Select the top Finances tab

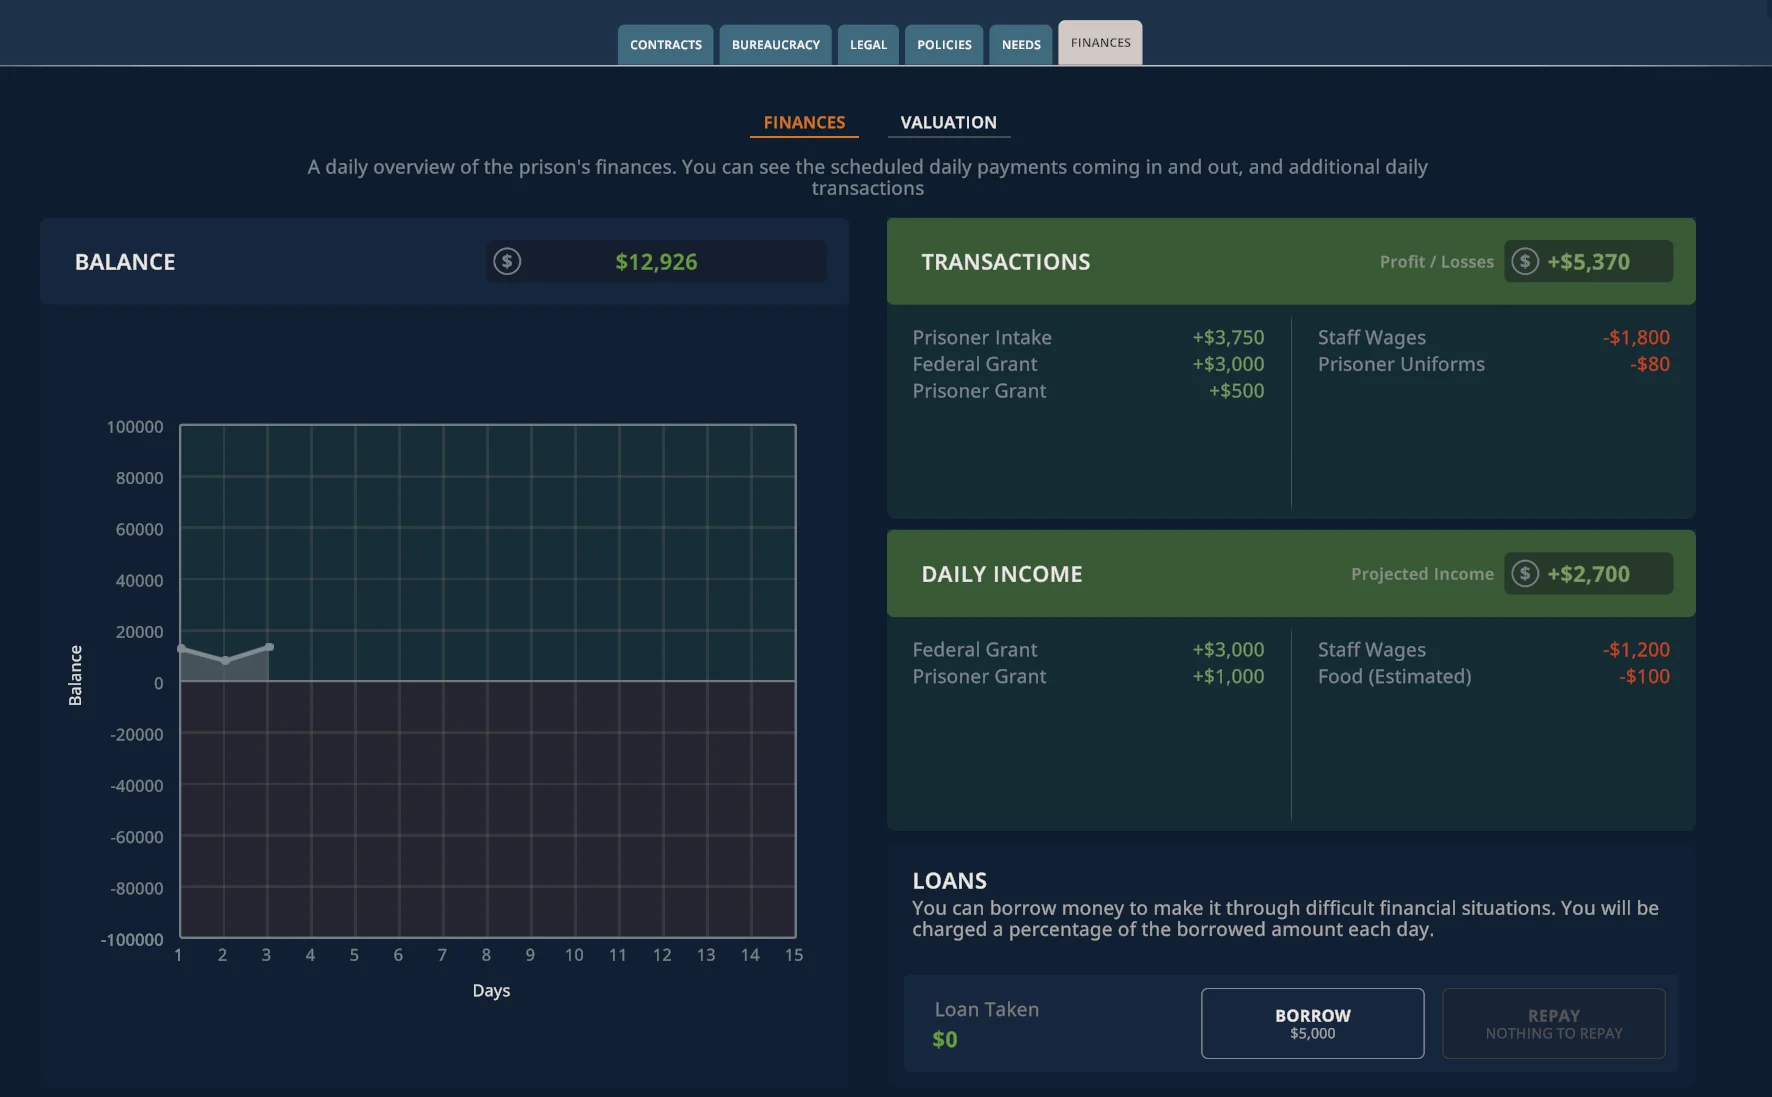[1100, 43]
